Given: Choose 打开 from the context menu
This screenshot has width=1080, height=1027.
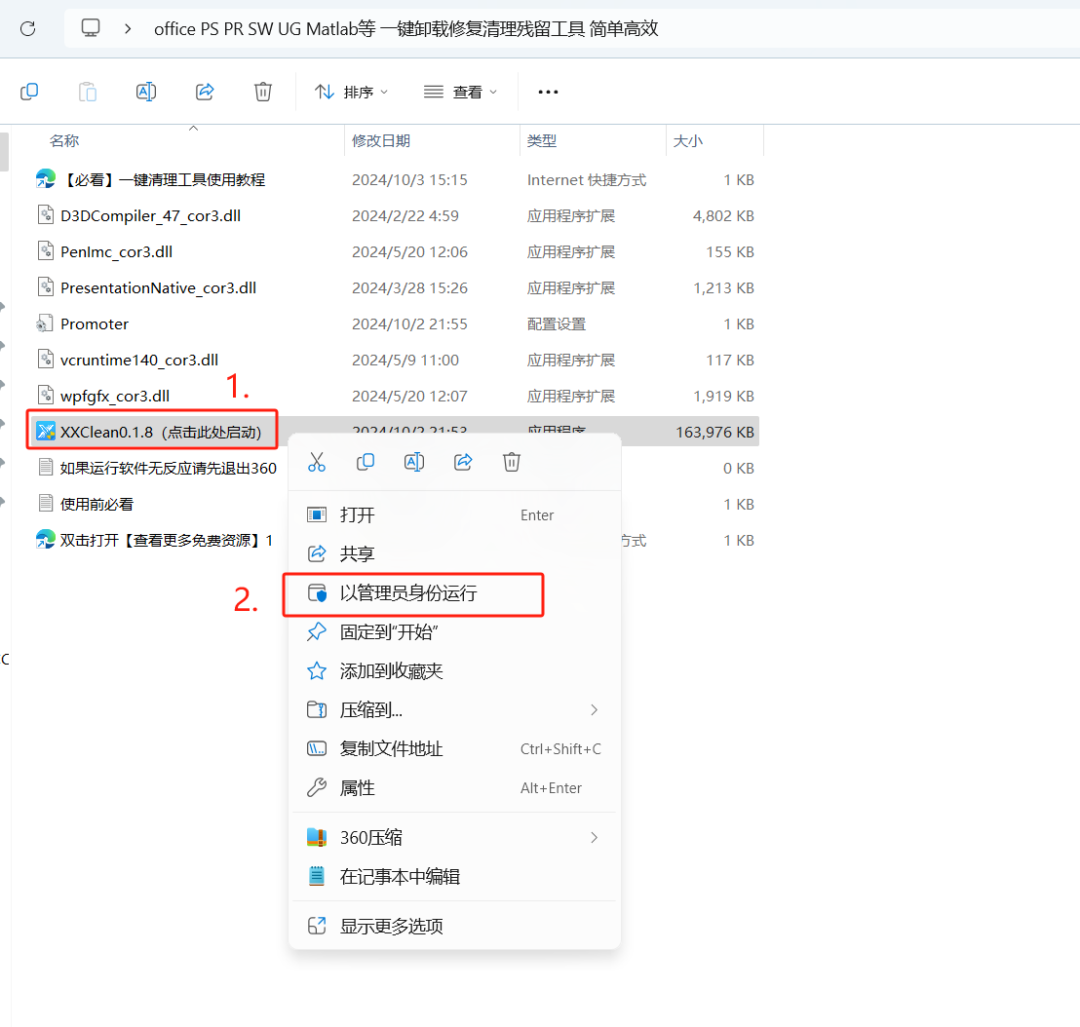Looking at the screenshot, I should [x=455, y=515].
